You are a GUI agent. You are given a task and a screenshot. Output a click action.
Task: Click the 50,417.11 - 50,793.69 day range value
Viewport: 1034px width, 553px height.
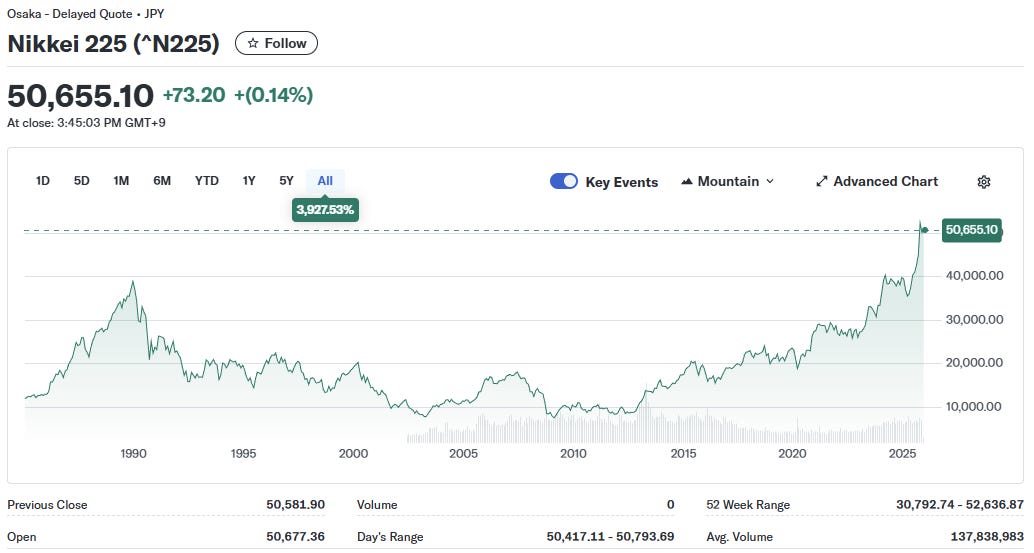[610, 537]
